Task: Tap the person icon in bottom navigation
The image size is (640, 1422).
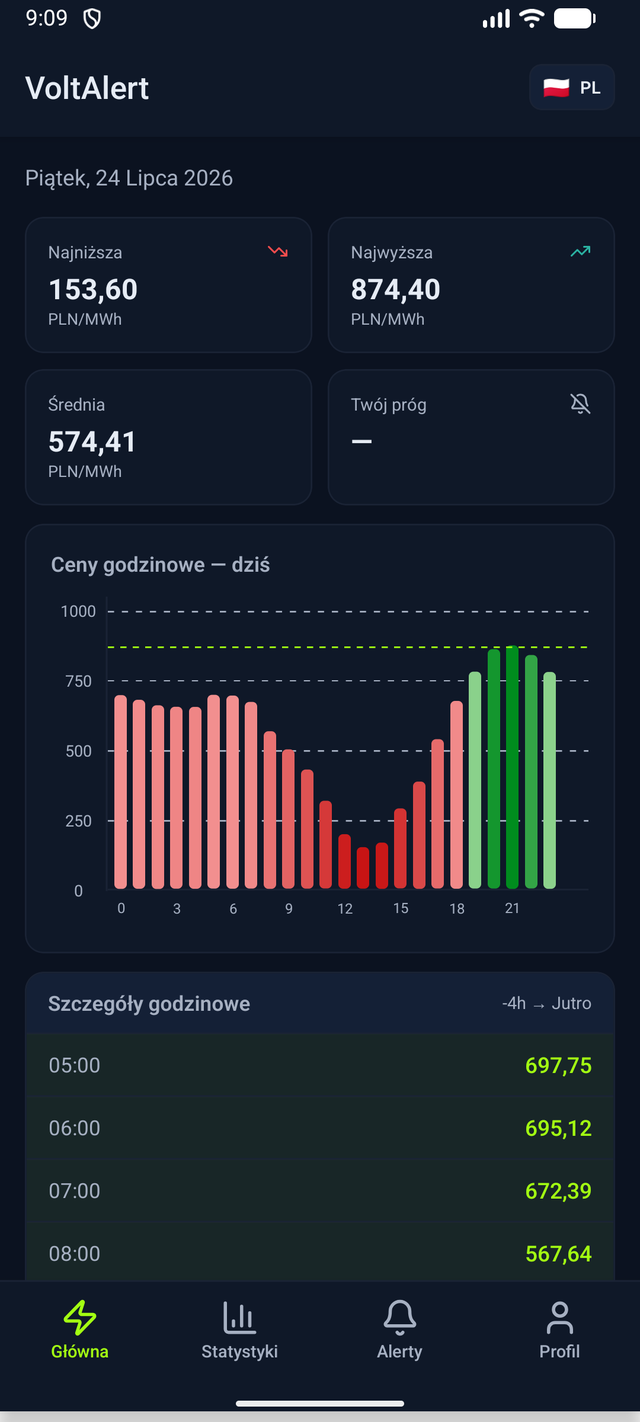Action: (560, 1318)
